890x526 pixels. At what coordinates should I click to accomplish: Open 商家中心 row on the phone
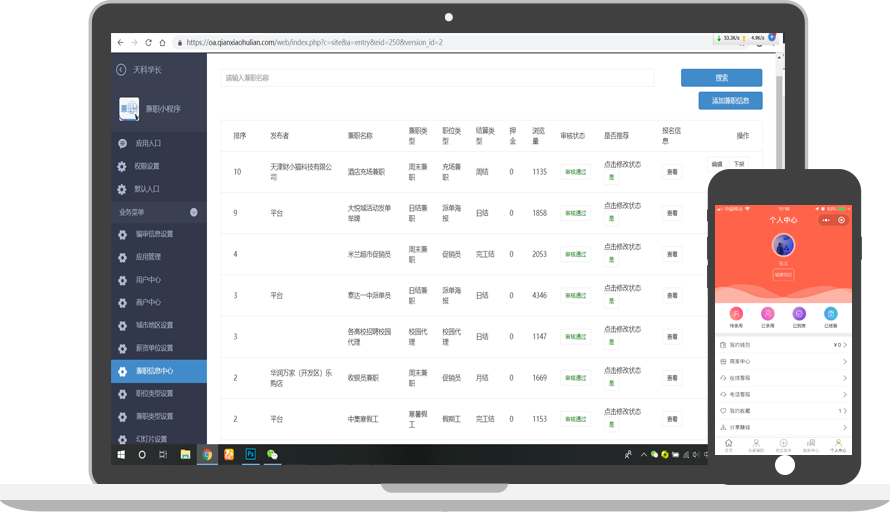783,361
